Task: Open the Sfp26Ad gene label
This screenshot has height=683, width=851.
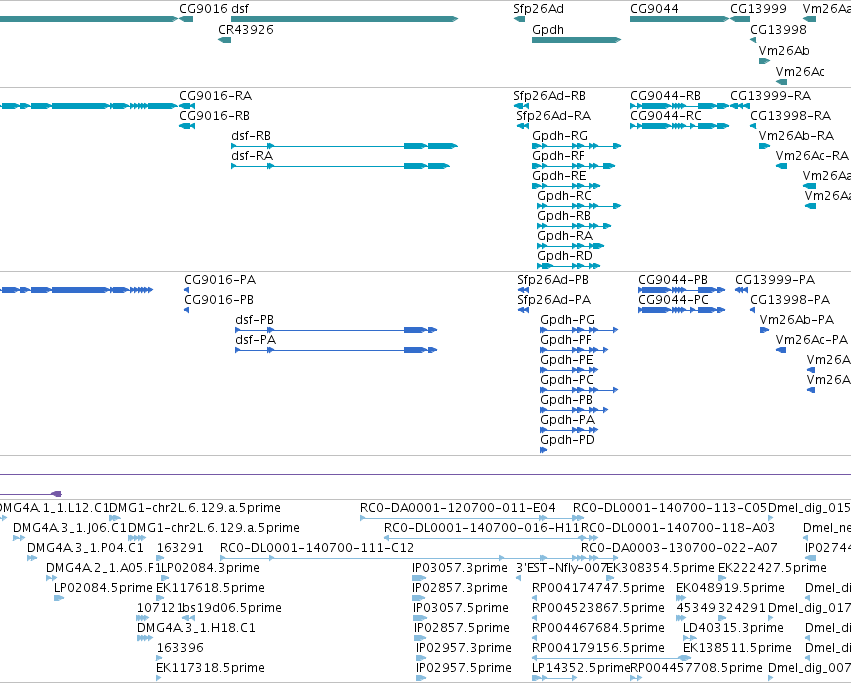Action: click(x=538, y=9)
